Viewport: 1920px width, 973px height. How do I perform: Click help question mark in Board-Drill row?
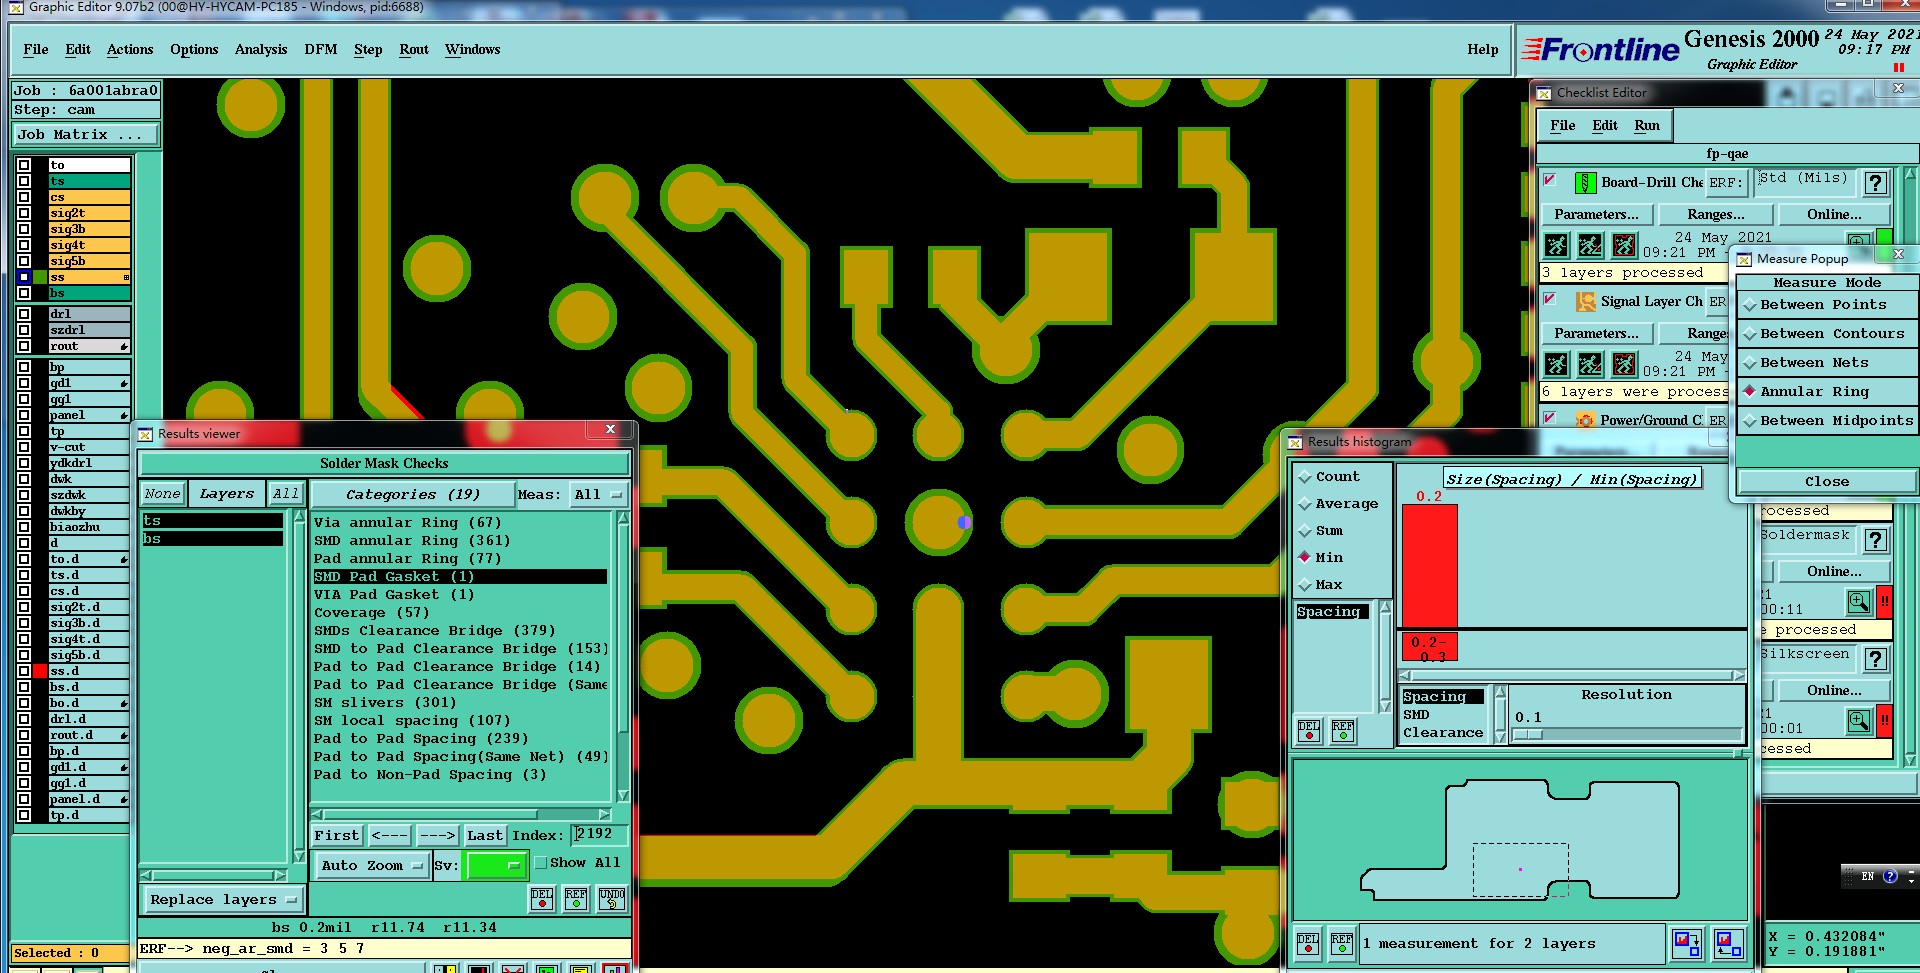pyautogui.click(x=1876, y=183)
